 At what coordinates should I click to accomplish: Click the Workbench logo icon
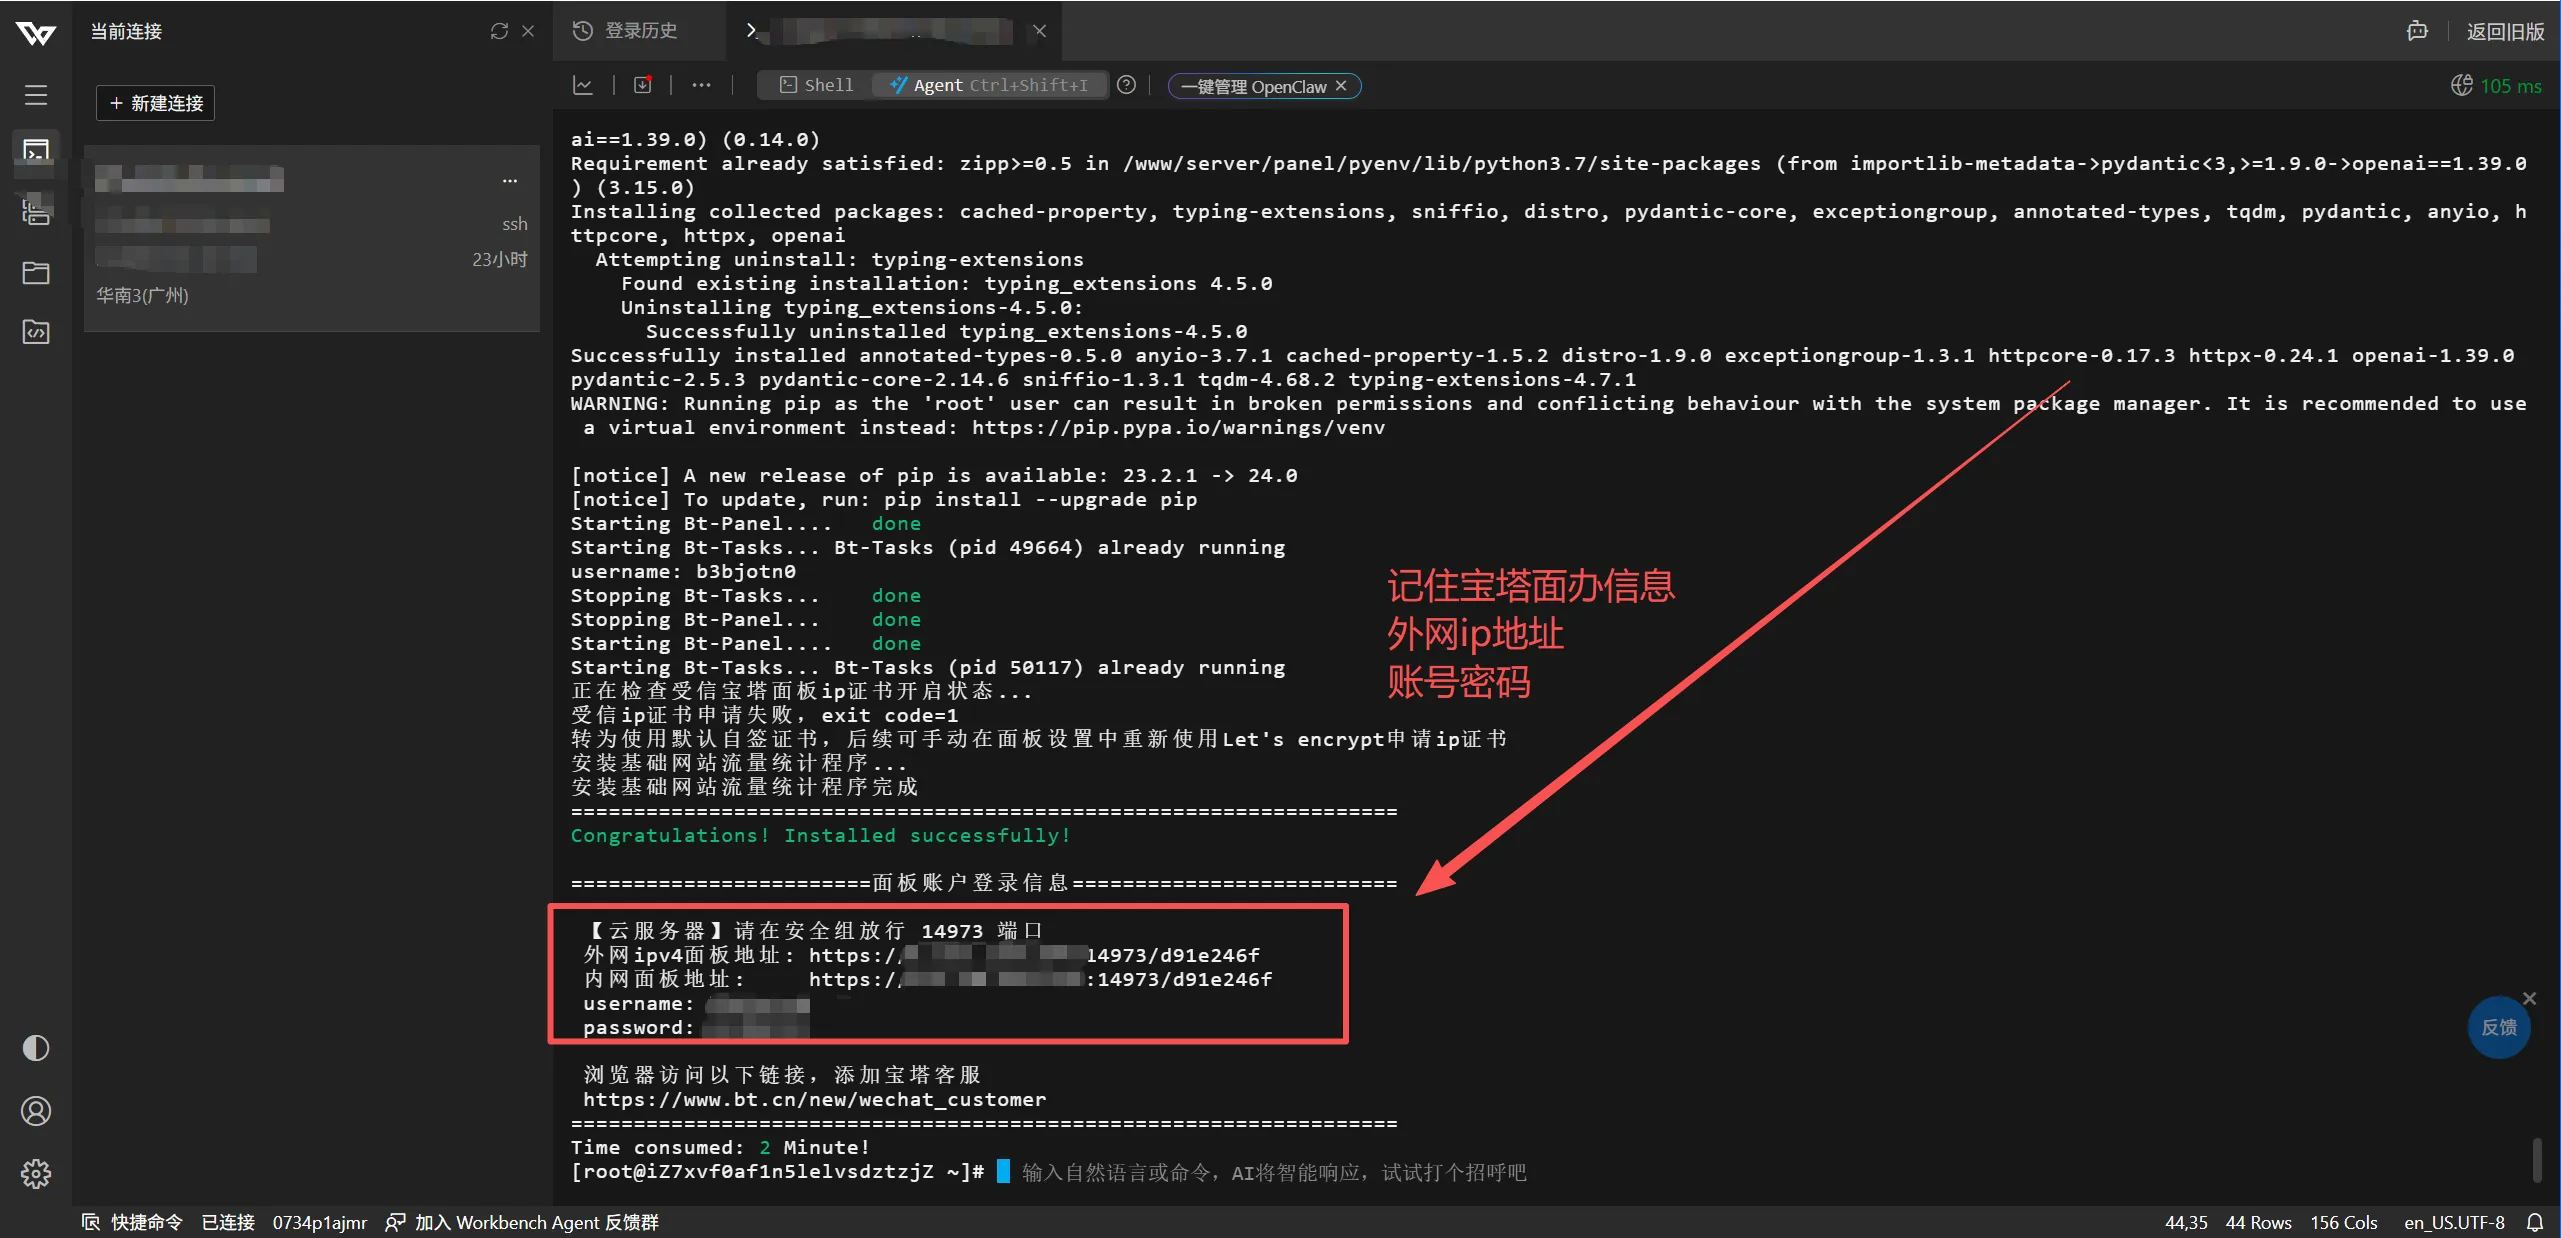click(x=36, y=33)
